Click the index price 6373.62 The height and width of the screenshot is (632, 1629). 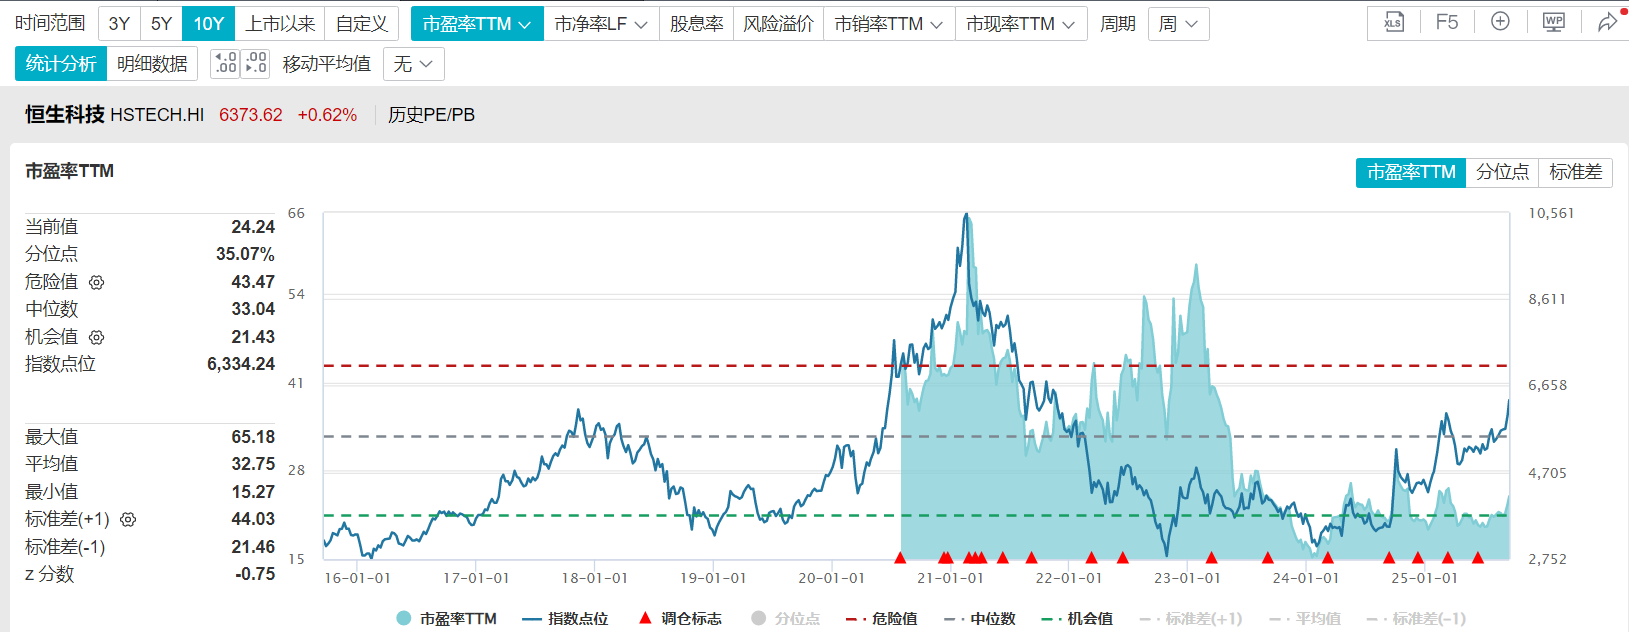251,115
